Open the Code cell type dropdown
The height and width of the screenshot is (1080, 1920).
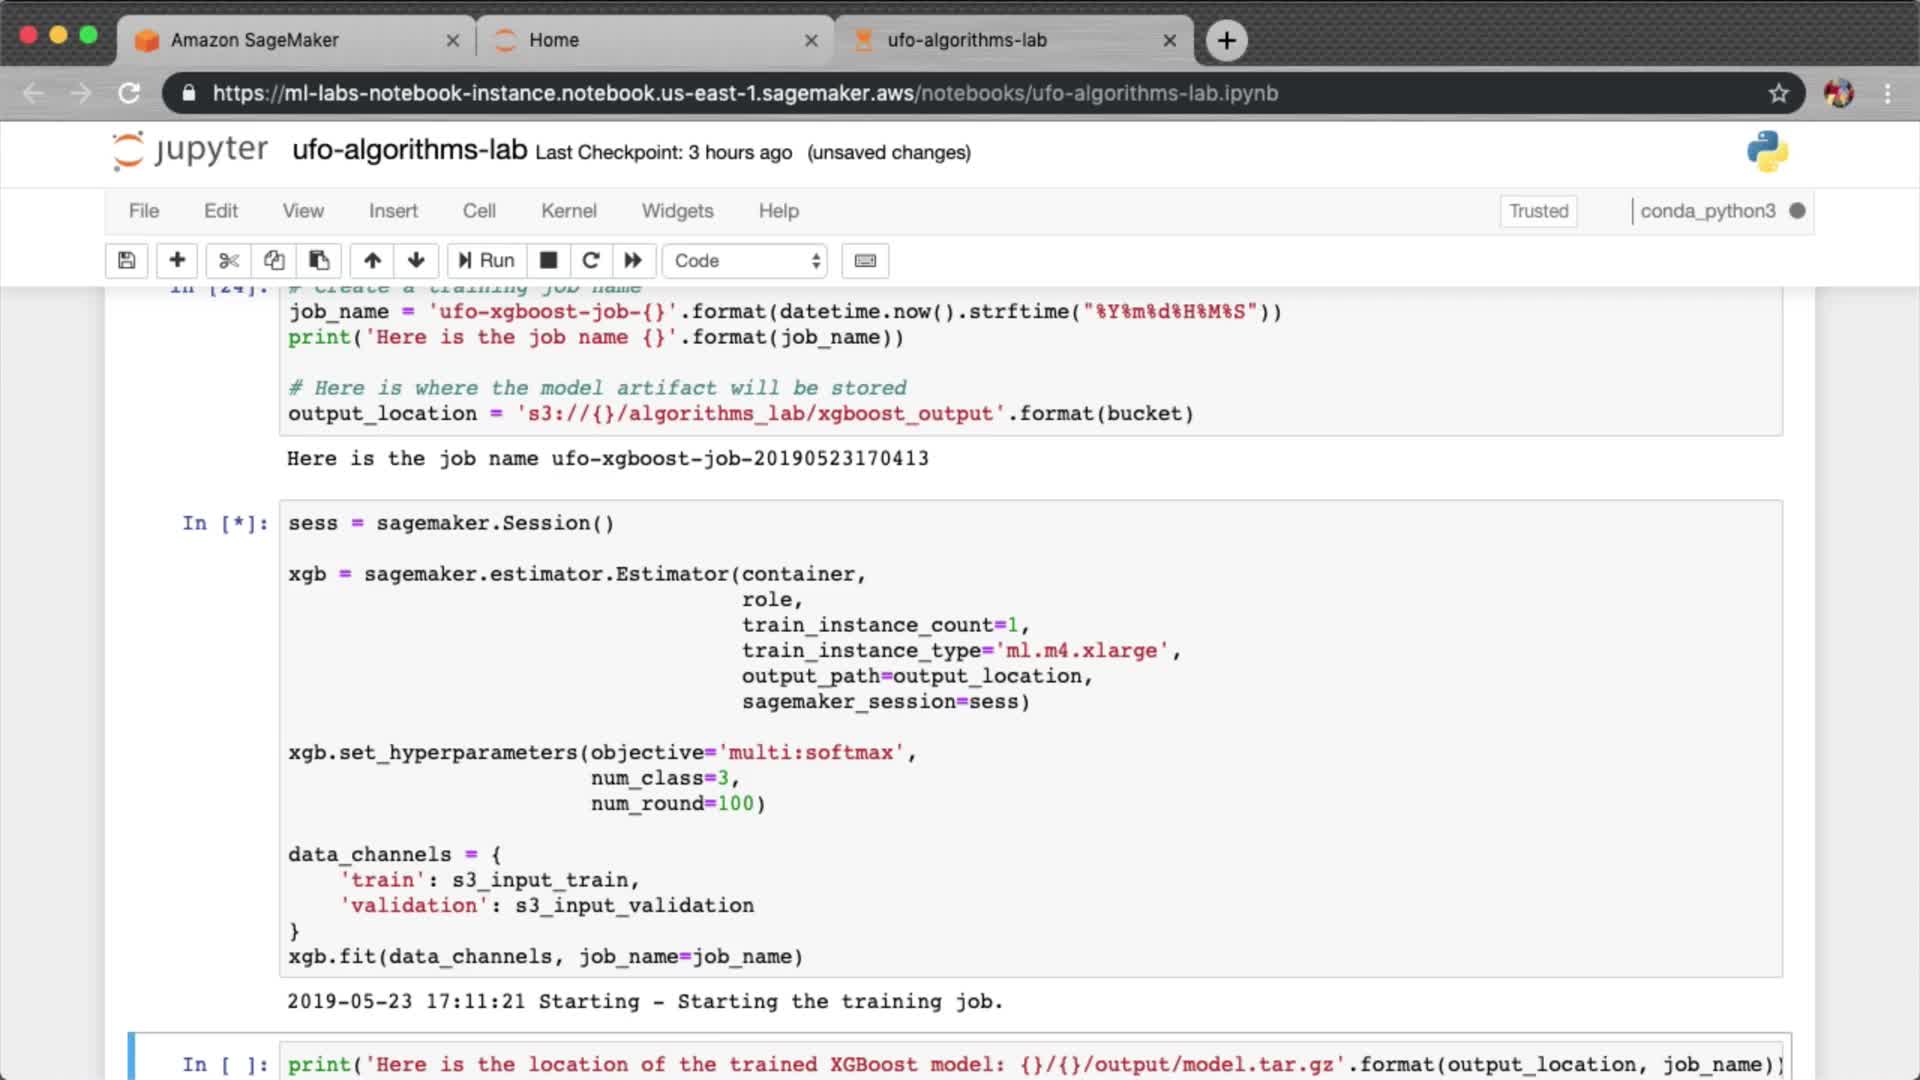746,261
